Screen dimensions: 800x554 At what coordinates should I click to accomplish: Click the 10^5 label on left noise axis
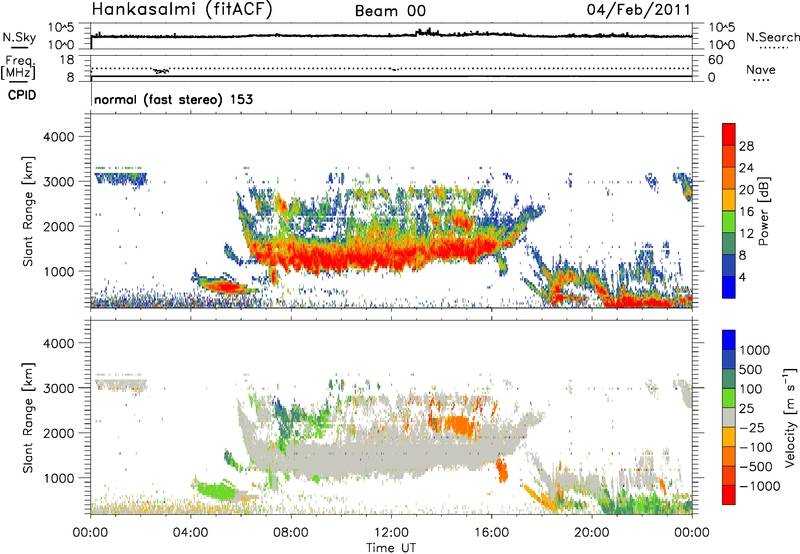click(61, 28)
